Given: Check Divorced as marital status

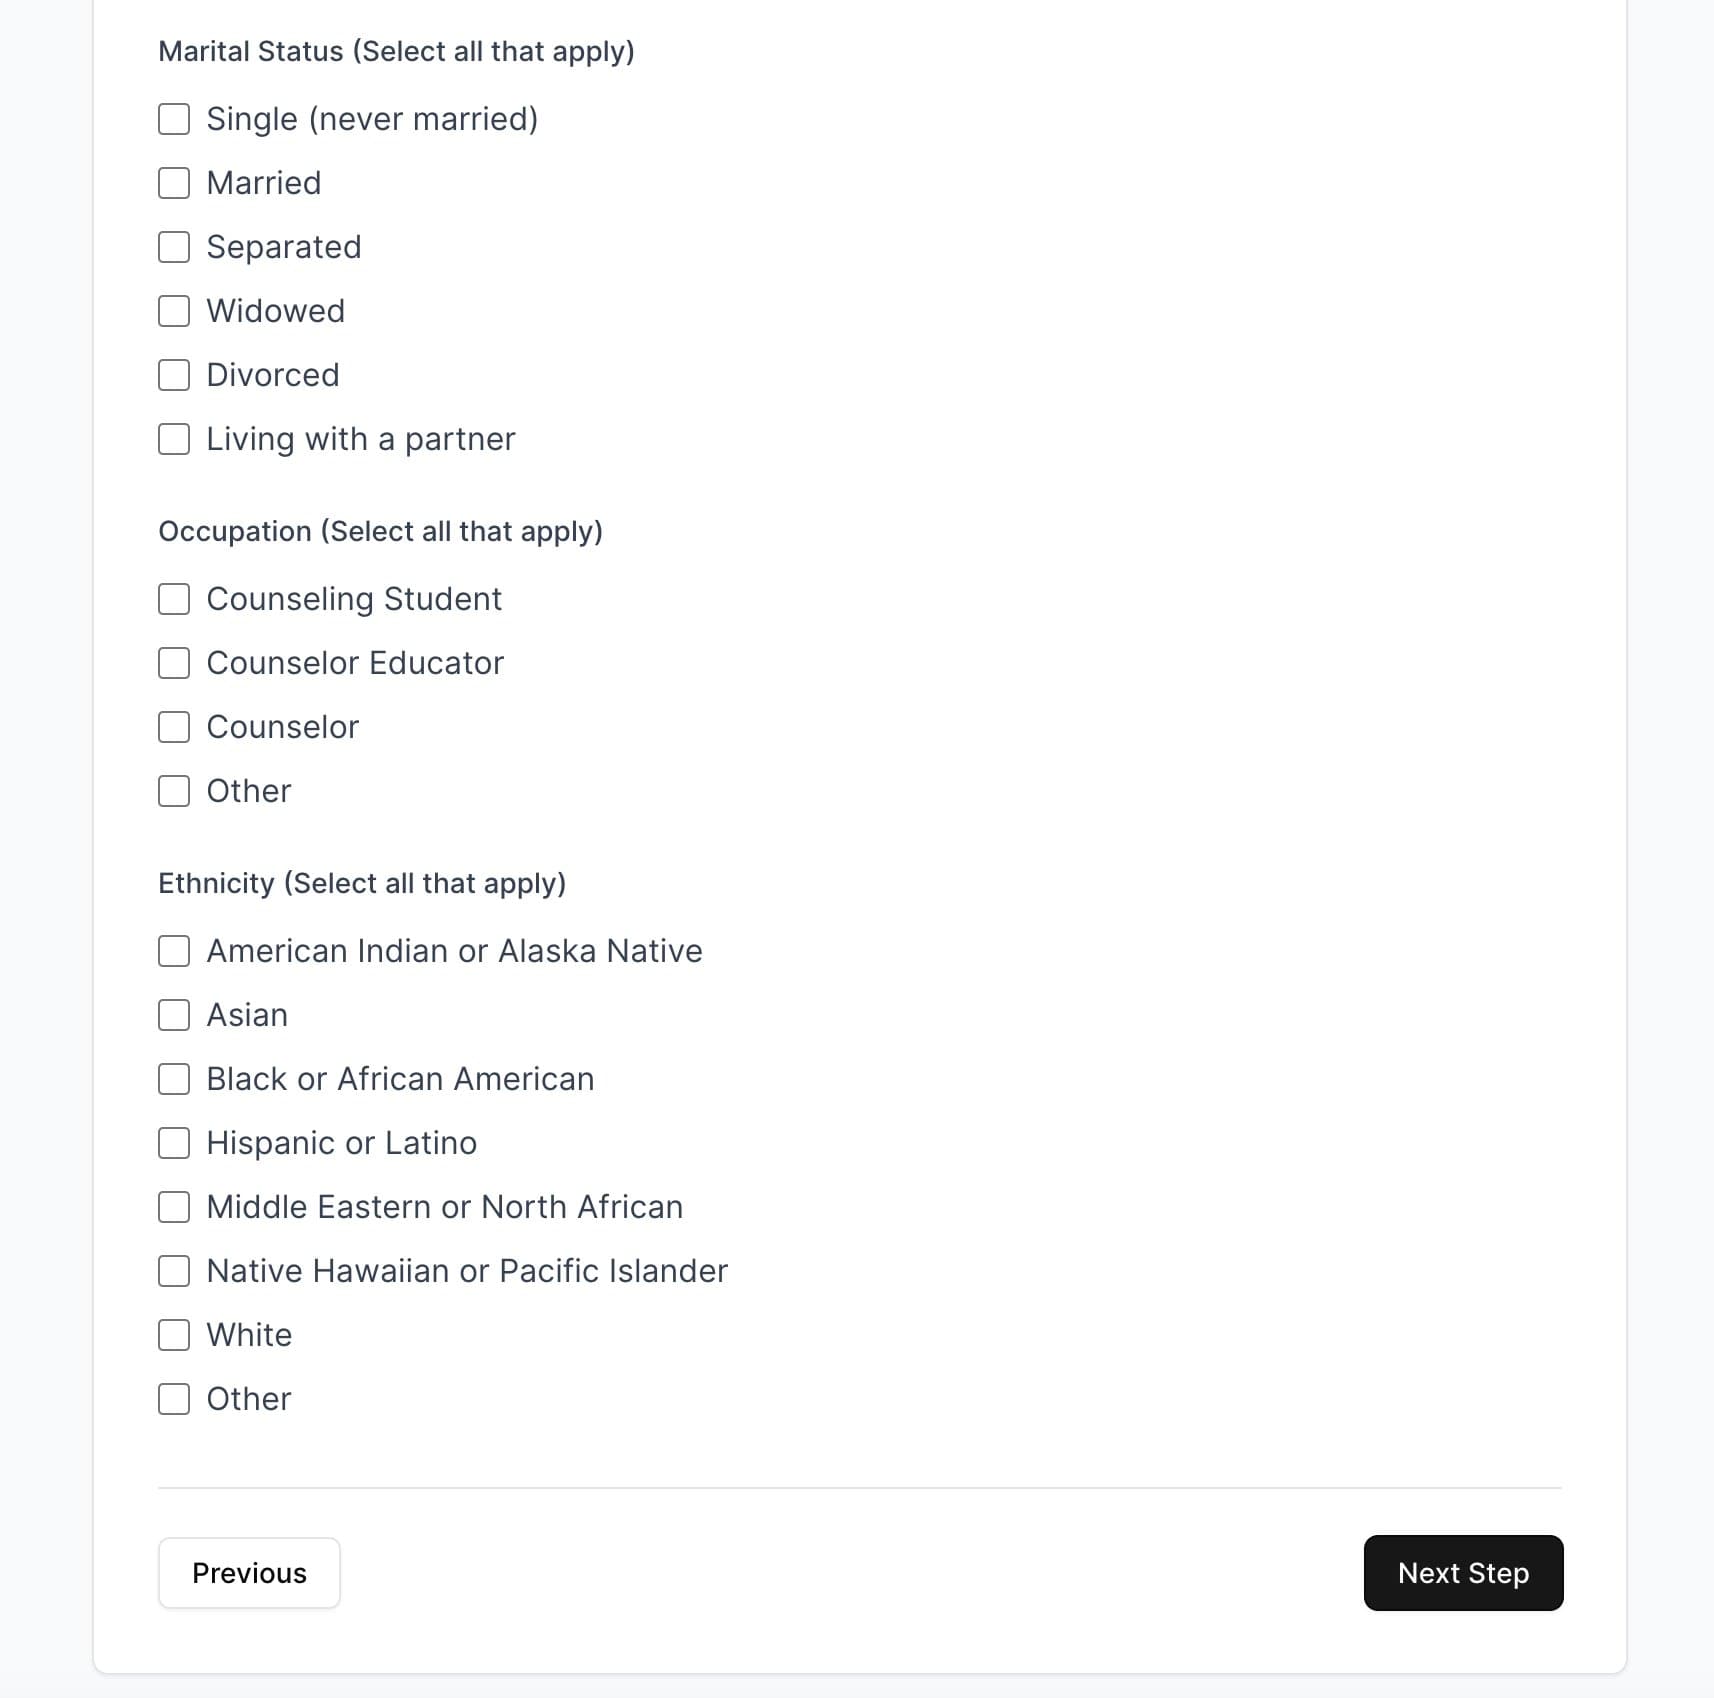Looking at the screenshot, I should [174, 375].
